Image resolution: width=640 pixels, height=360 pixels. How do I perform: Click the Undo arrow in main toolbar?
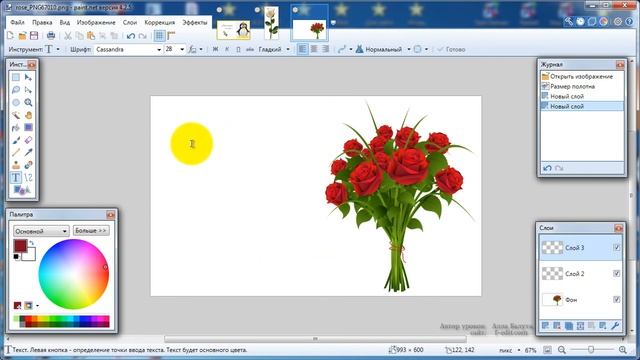coord(131,36)
